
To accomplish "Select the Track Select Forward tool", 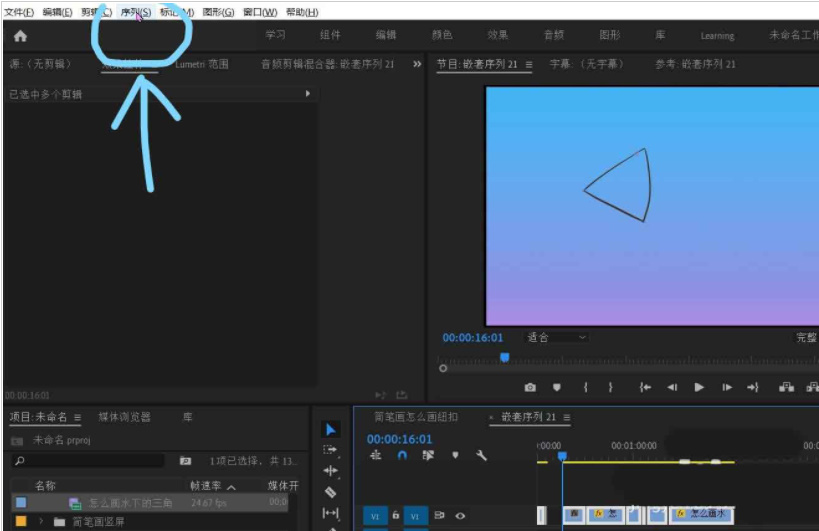I will coord(331,450).
